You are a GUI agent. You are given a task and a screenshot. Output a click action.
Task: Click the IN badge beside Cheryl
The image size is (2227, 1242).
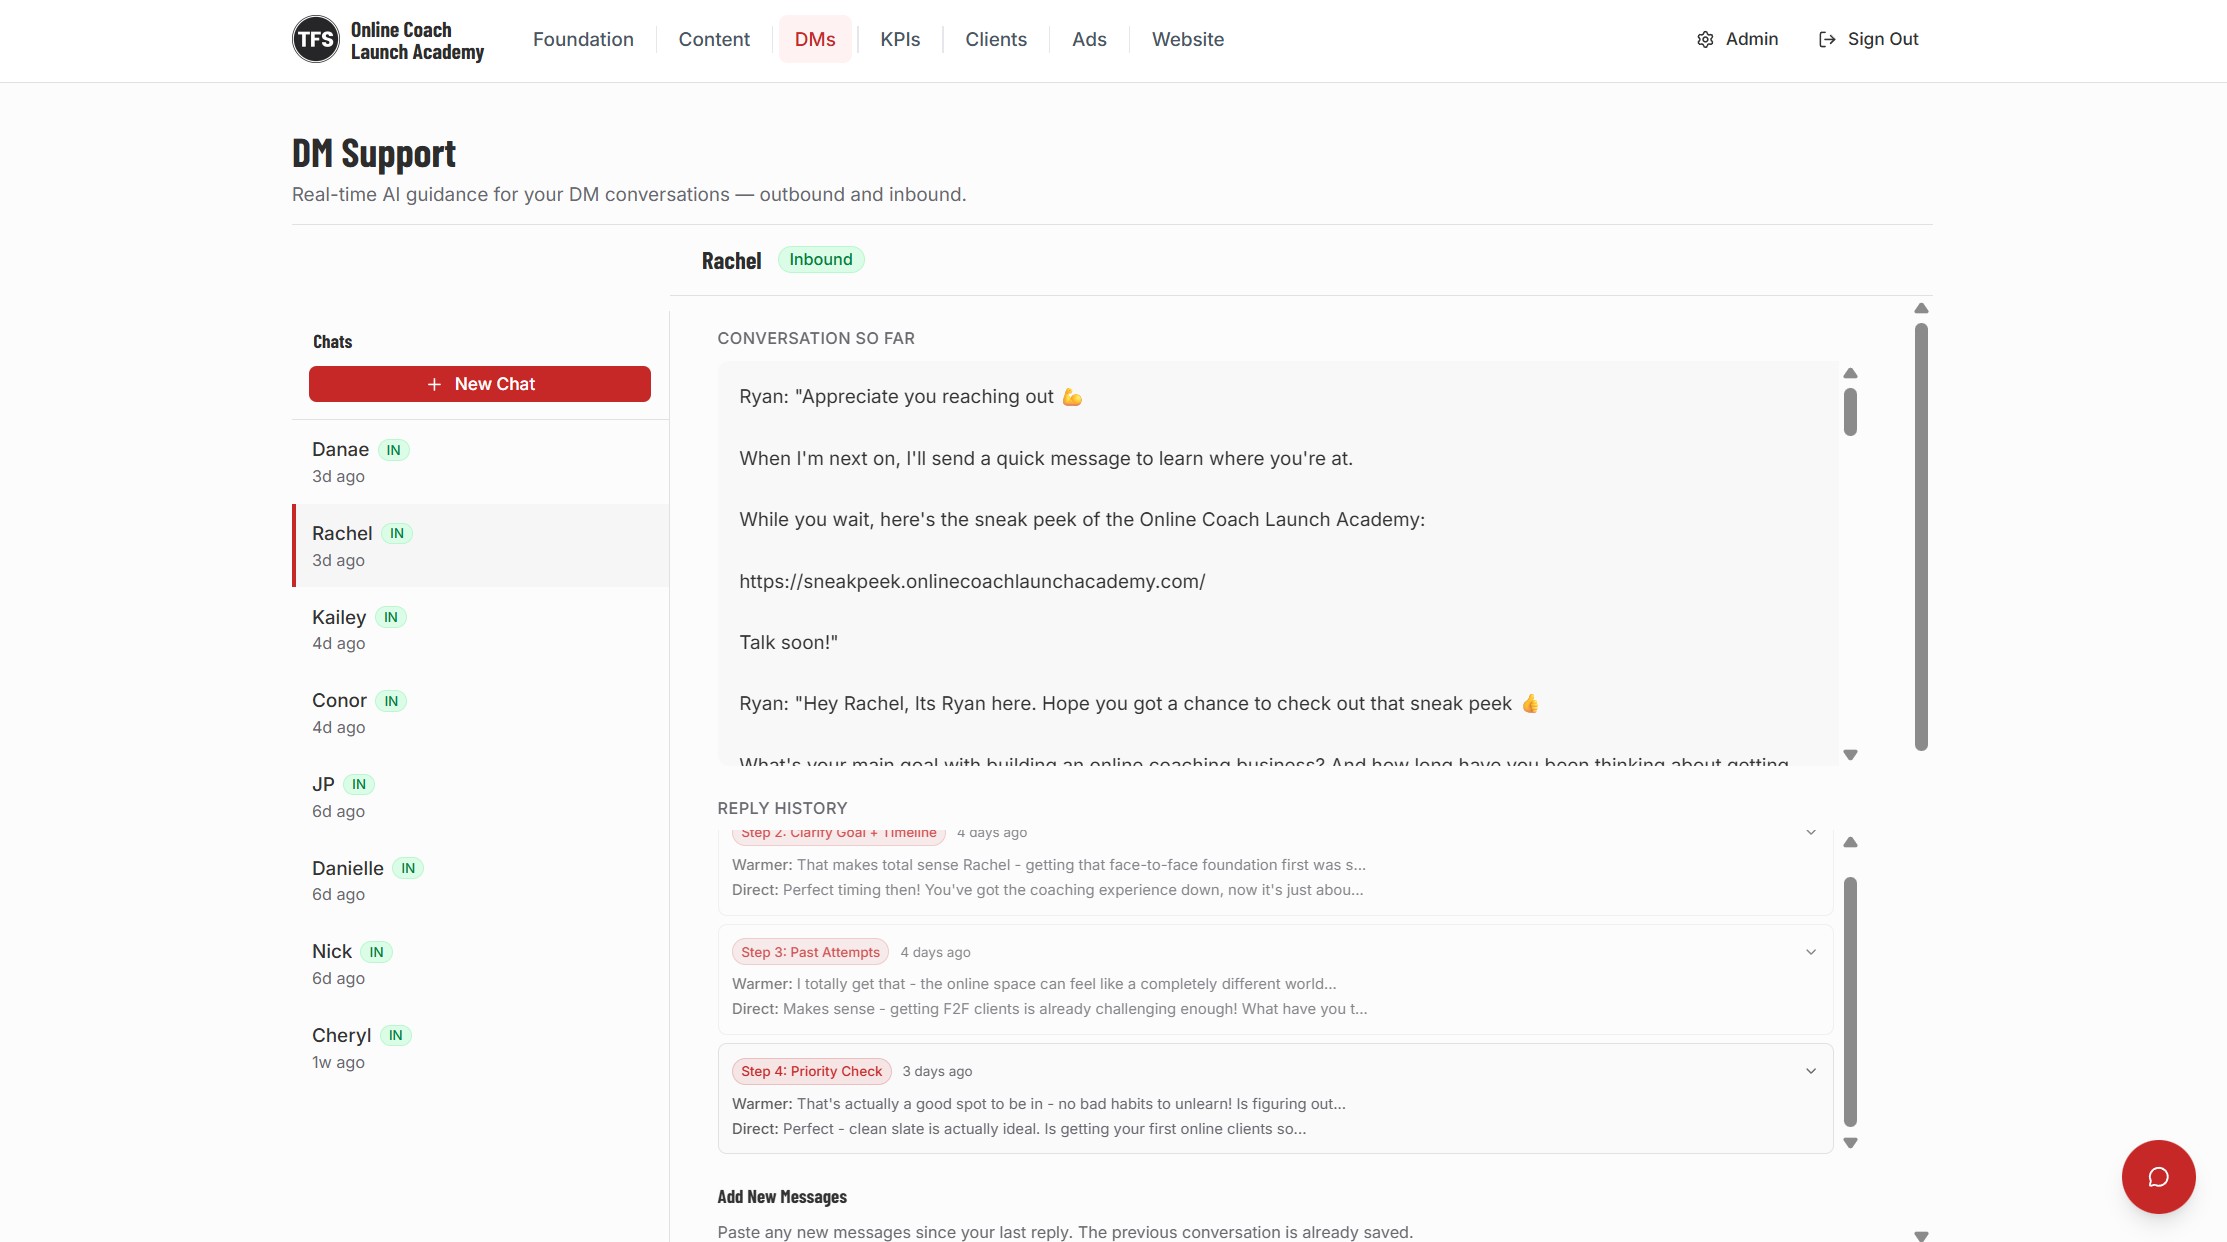396,1035
